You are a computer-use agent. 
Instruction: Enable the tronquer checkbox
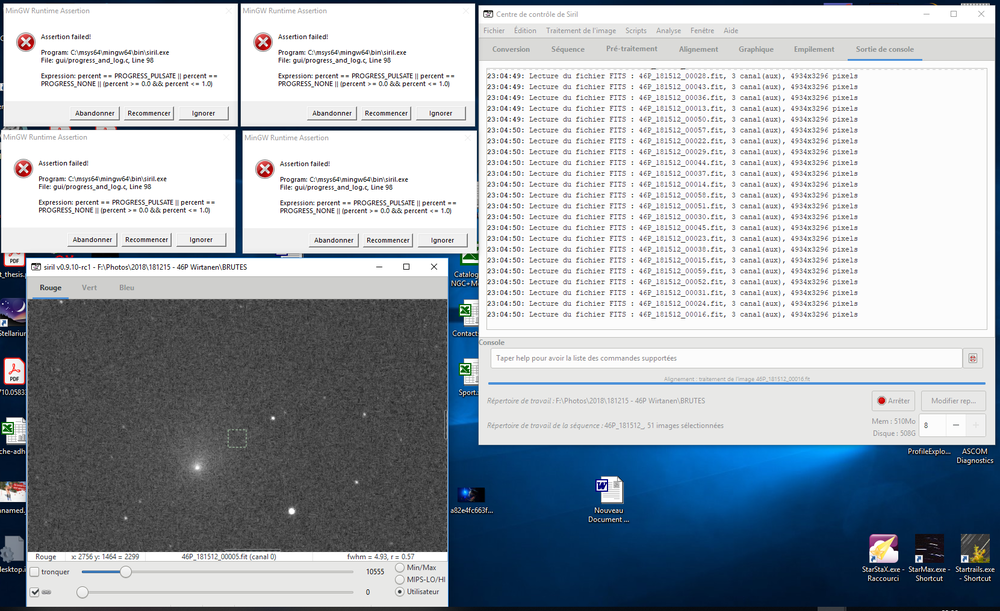[35, 572]
